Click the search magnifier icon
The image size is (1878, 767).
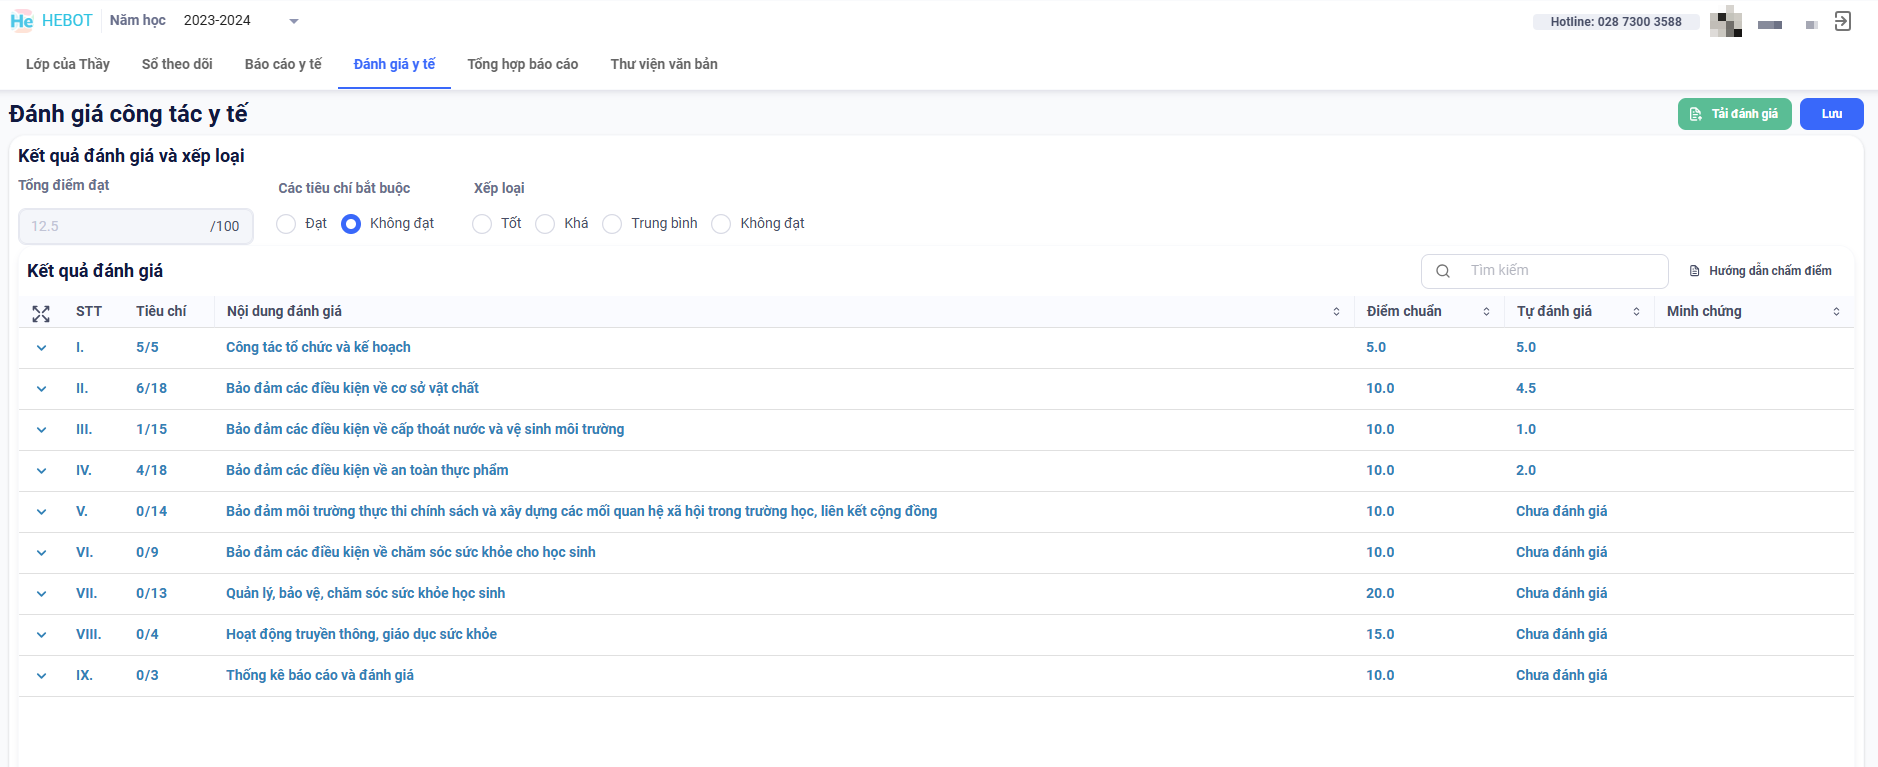pyautogui.click(x=1443, y=271)
